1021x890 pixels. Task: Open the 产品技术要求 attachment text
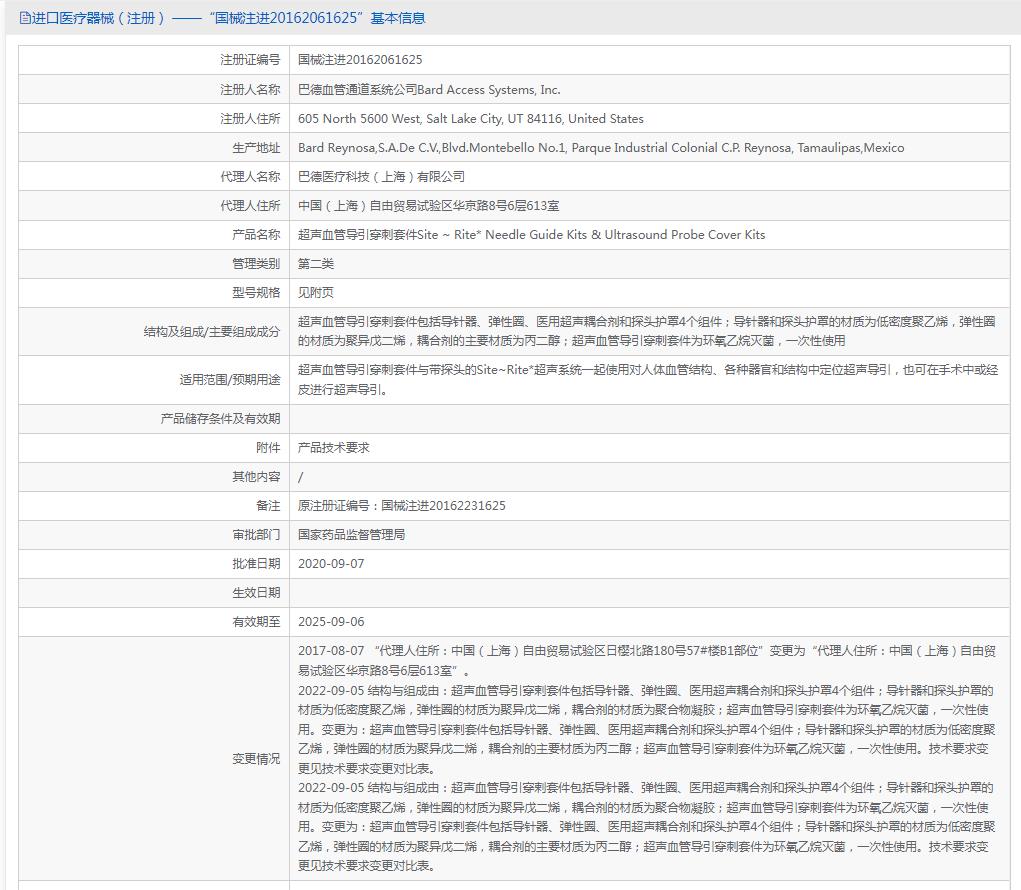[x=333, y=448]
